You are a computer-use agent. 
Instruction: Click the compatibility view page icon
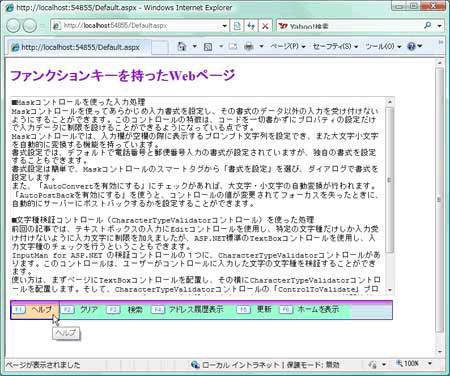[x=237, y=26]
